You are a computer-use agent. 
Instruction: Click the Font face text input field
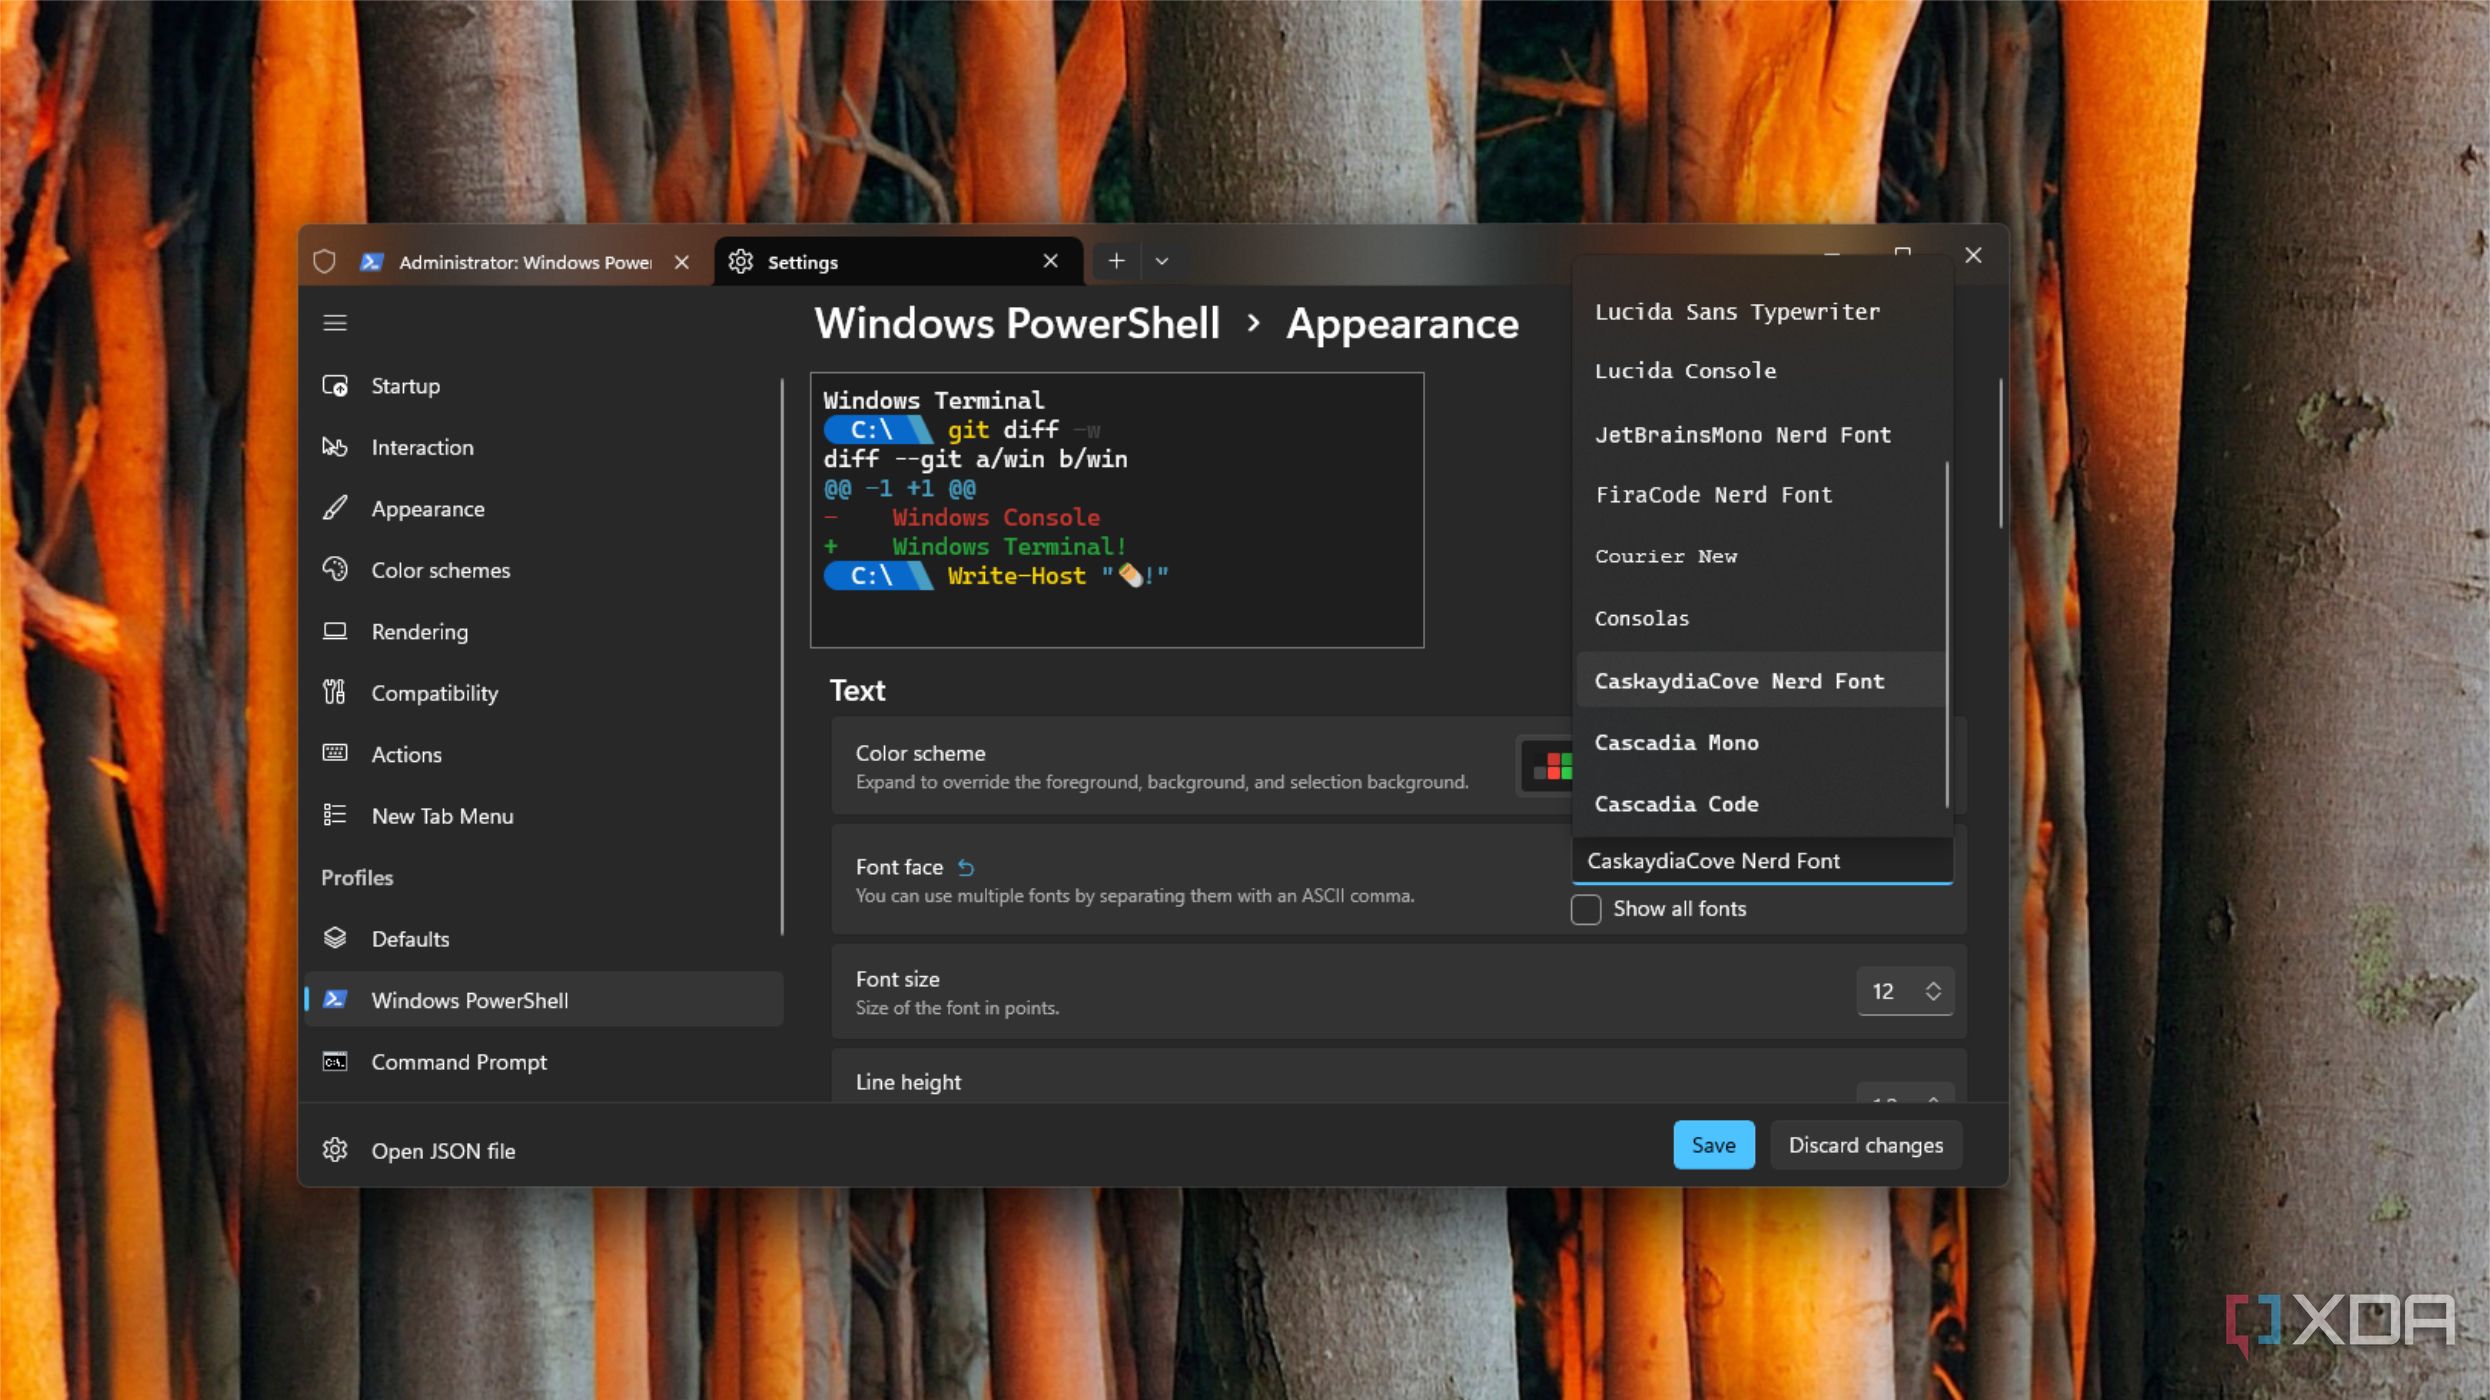[1760, 861]
